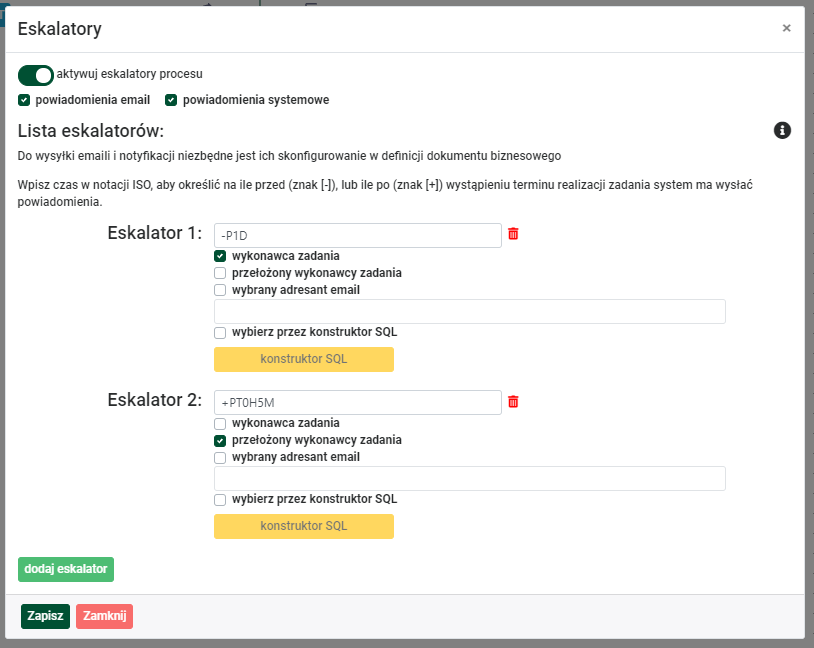Uncheck przełożony wykonawcy zadania for Eskalator 2
Viewport: 814px width, 648px height.
click(220, 441)
